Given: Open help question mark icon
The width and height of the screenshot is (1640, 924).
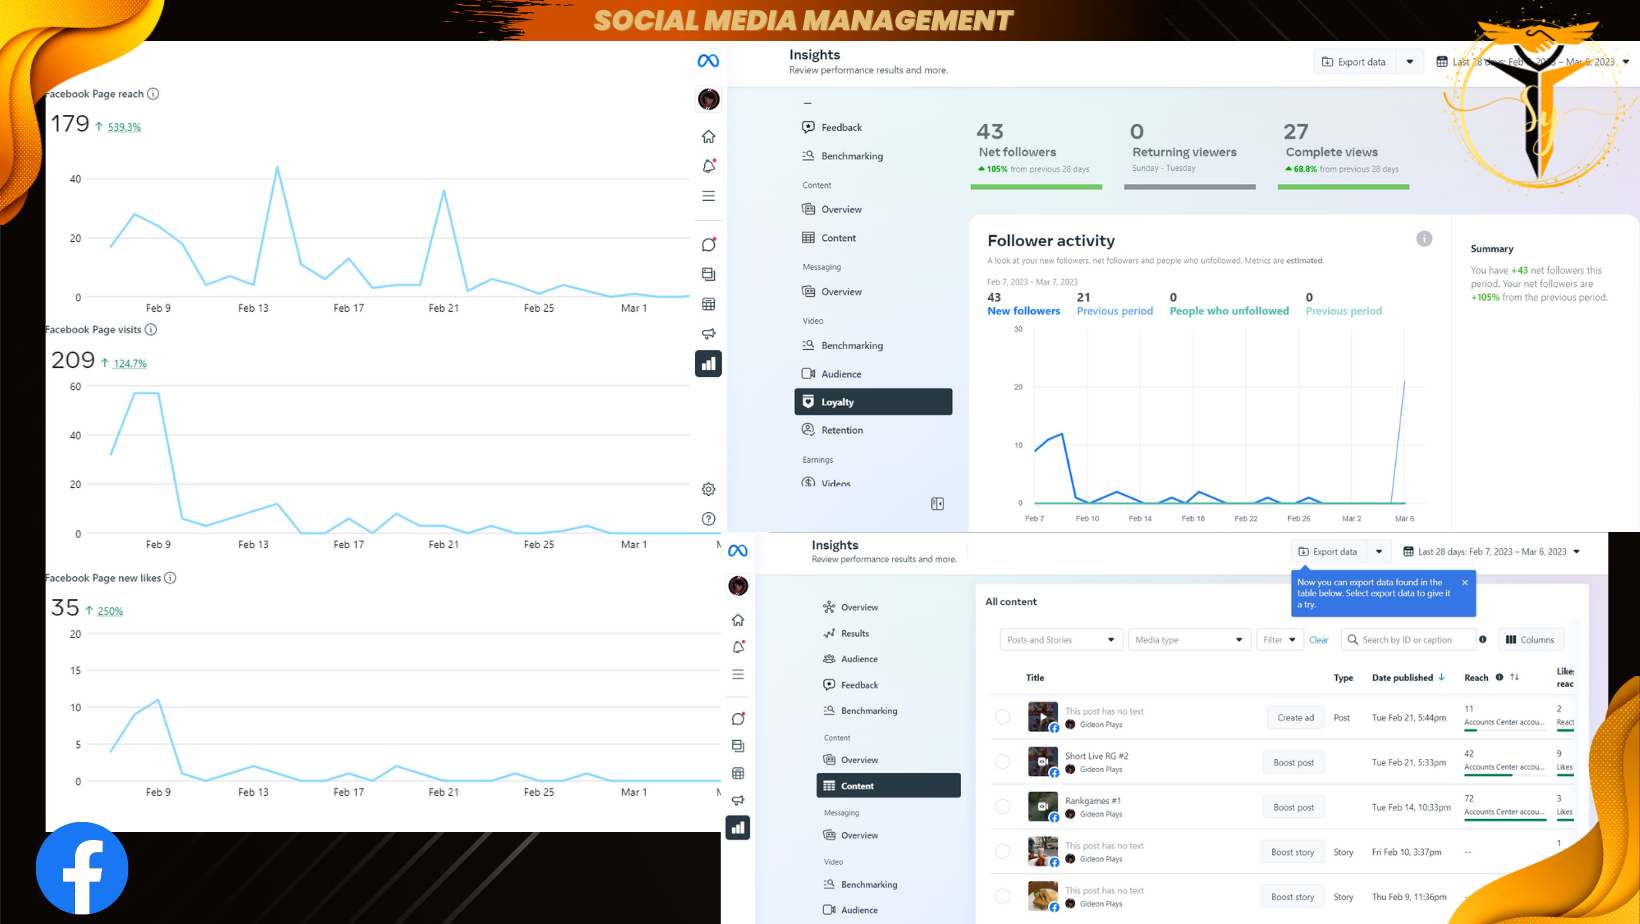Looking at the screenshot, I should (709, 519).
